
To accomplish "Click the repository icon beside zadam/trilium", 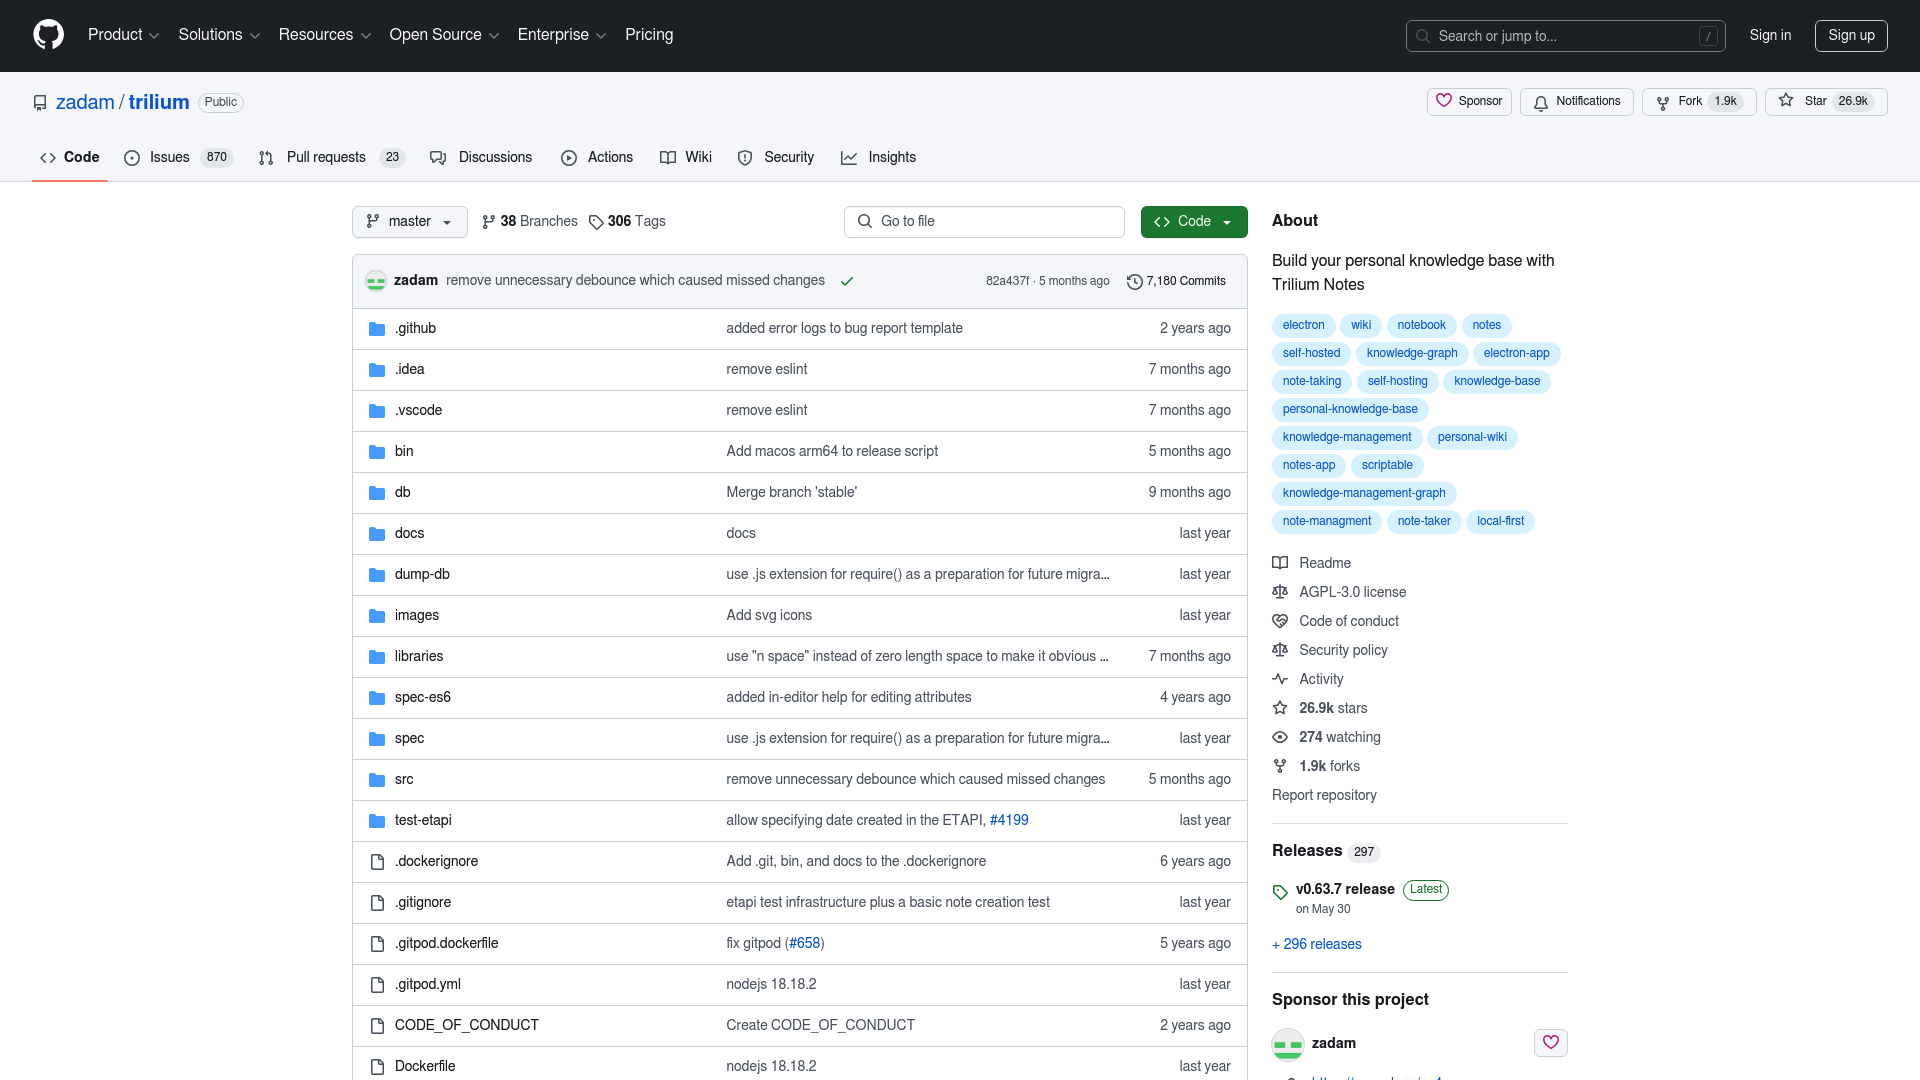I will tap(40, 103).
